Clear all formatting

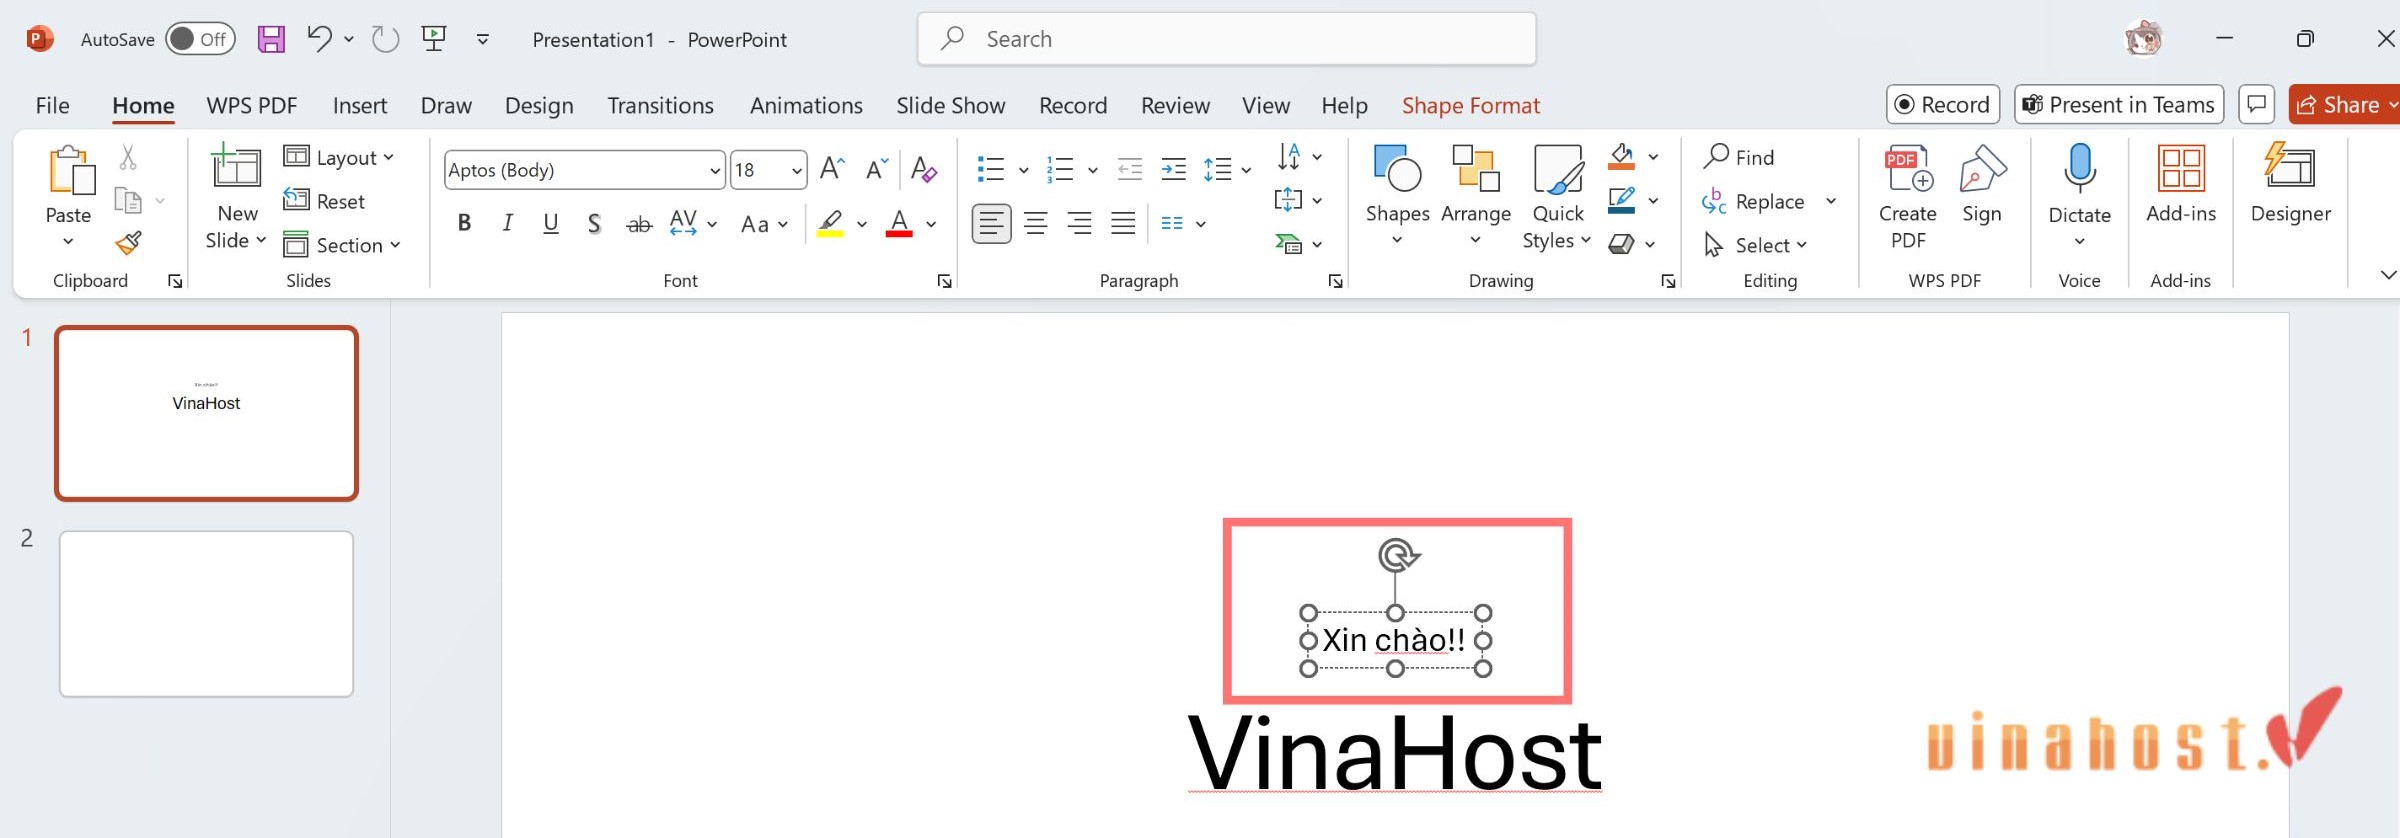click(x=924, y=169)
